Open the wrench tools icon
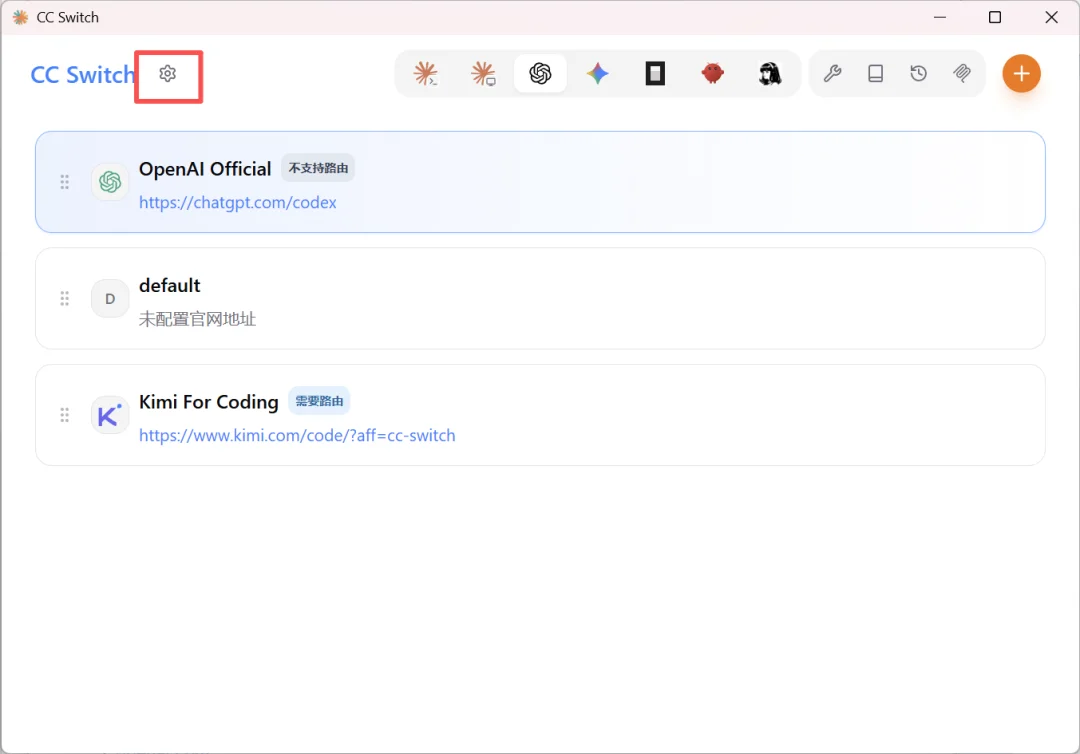Image resolution: width=1080 pixels, height=754 pixels. (832, 74)
